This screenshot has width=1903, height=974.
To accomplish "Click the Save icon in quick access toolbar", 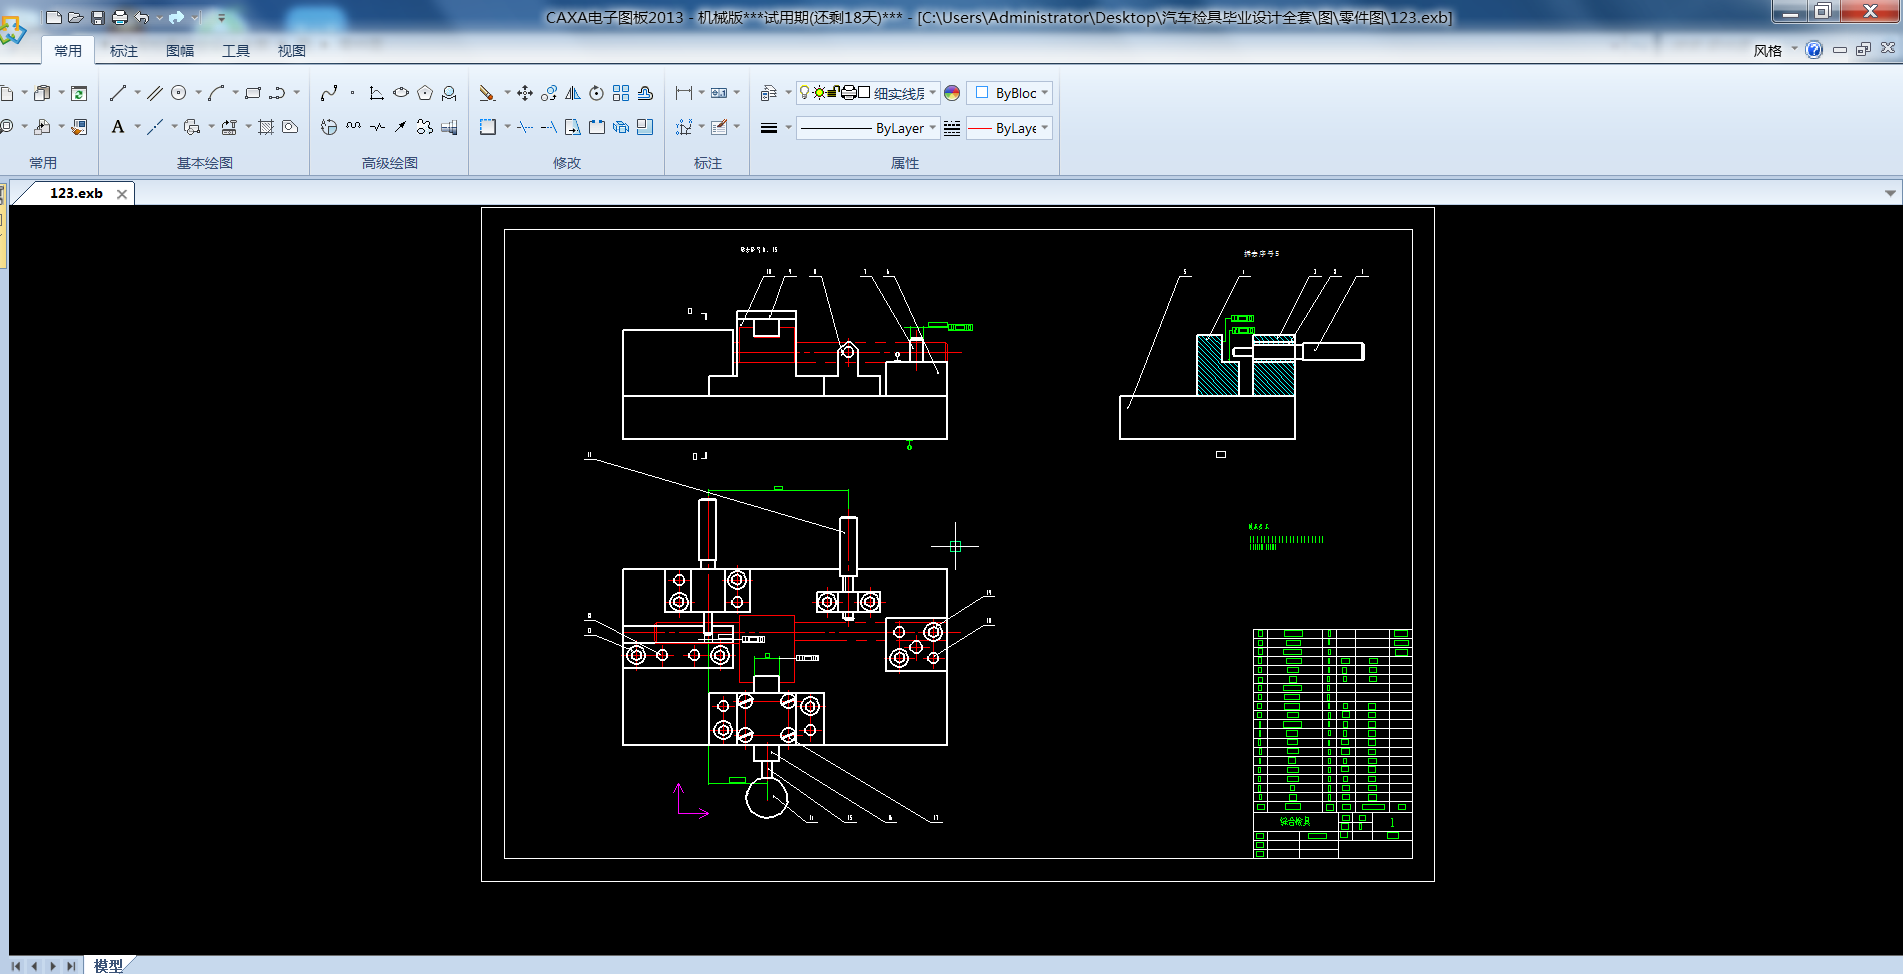I will 98,17.
